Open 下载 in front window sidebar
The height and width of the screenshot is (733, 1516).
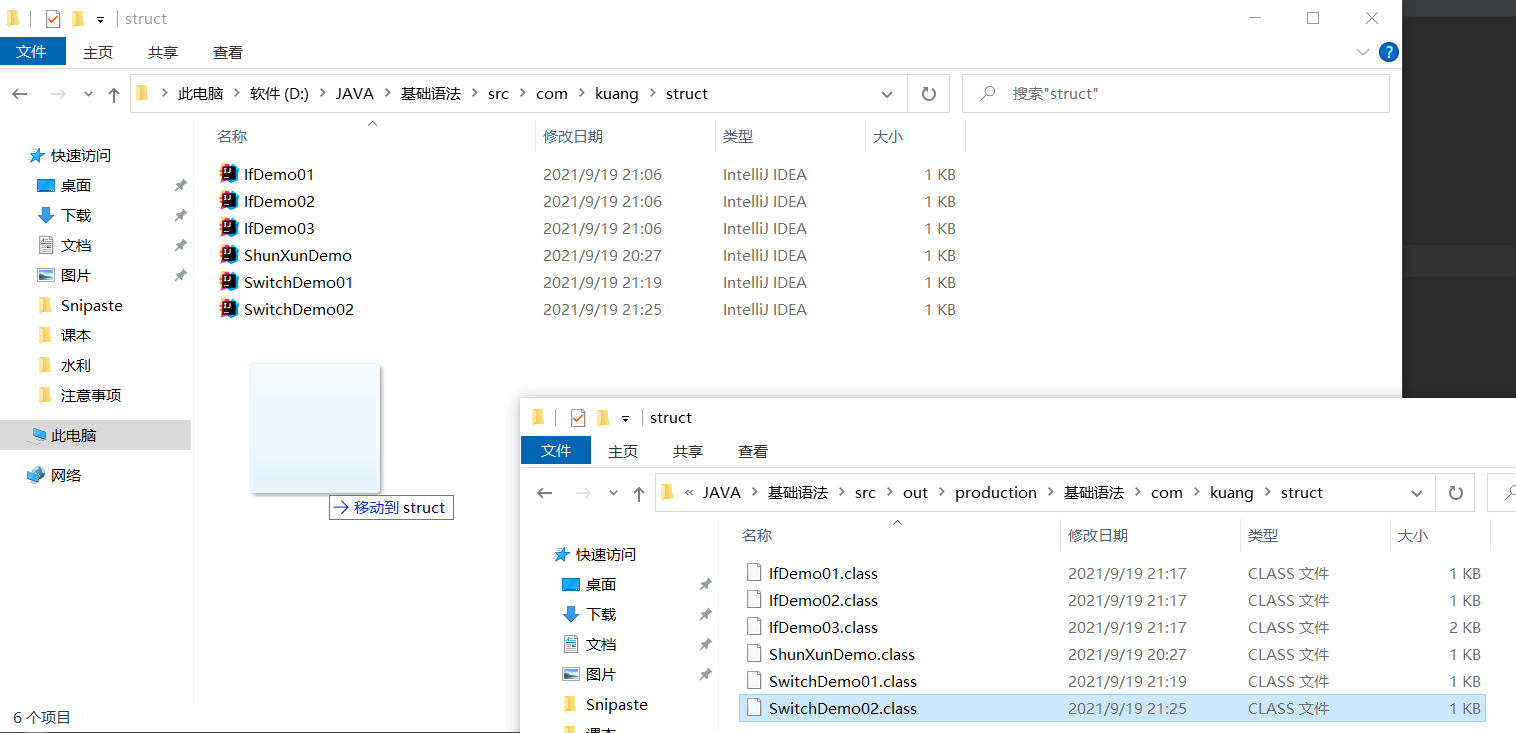click(590, 615)
